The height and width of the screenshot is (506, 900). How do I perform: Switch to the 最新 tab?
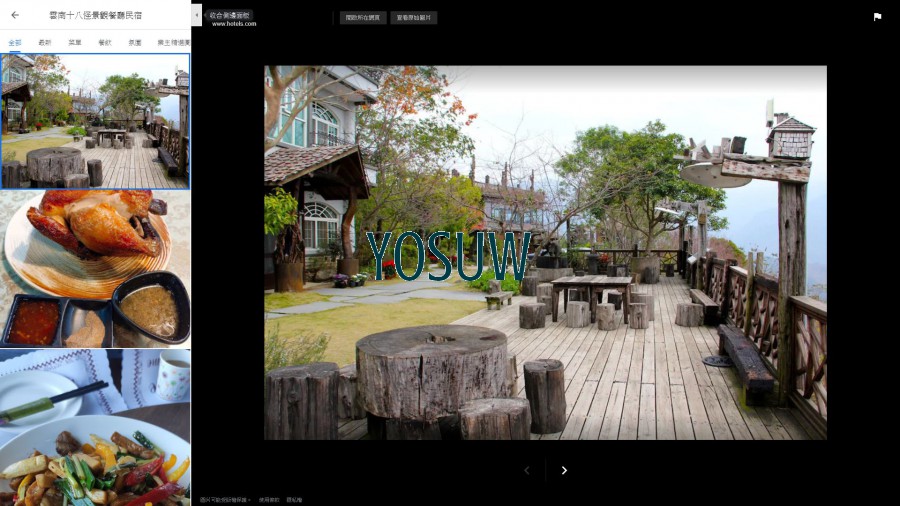click(44, 43)
